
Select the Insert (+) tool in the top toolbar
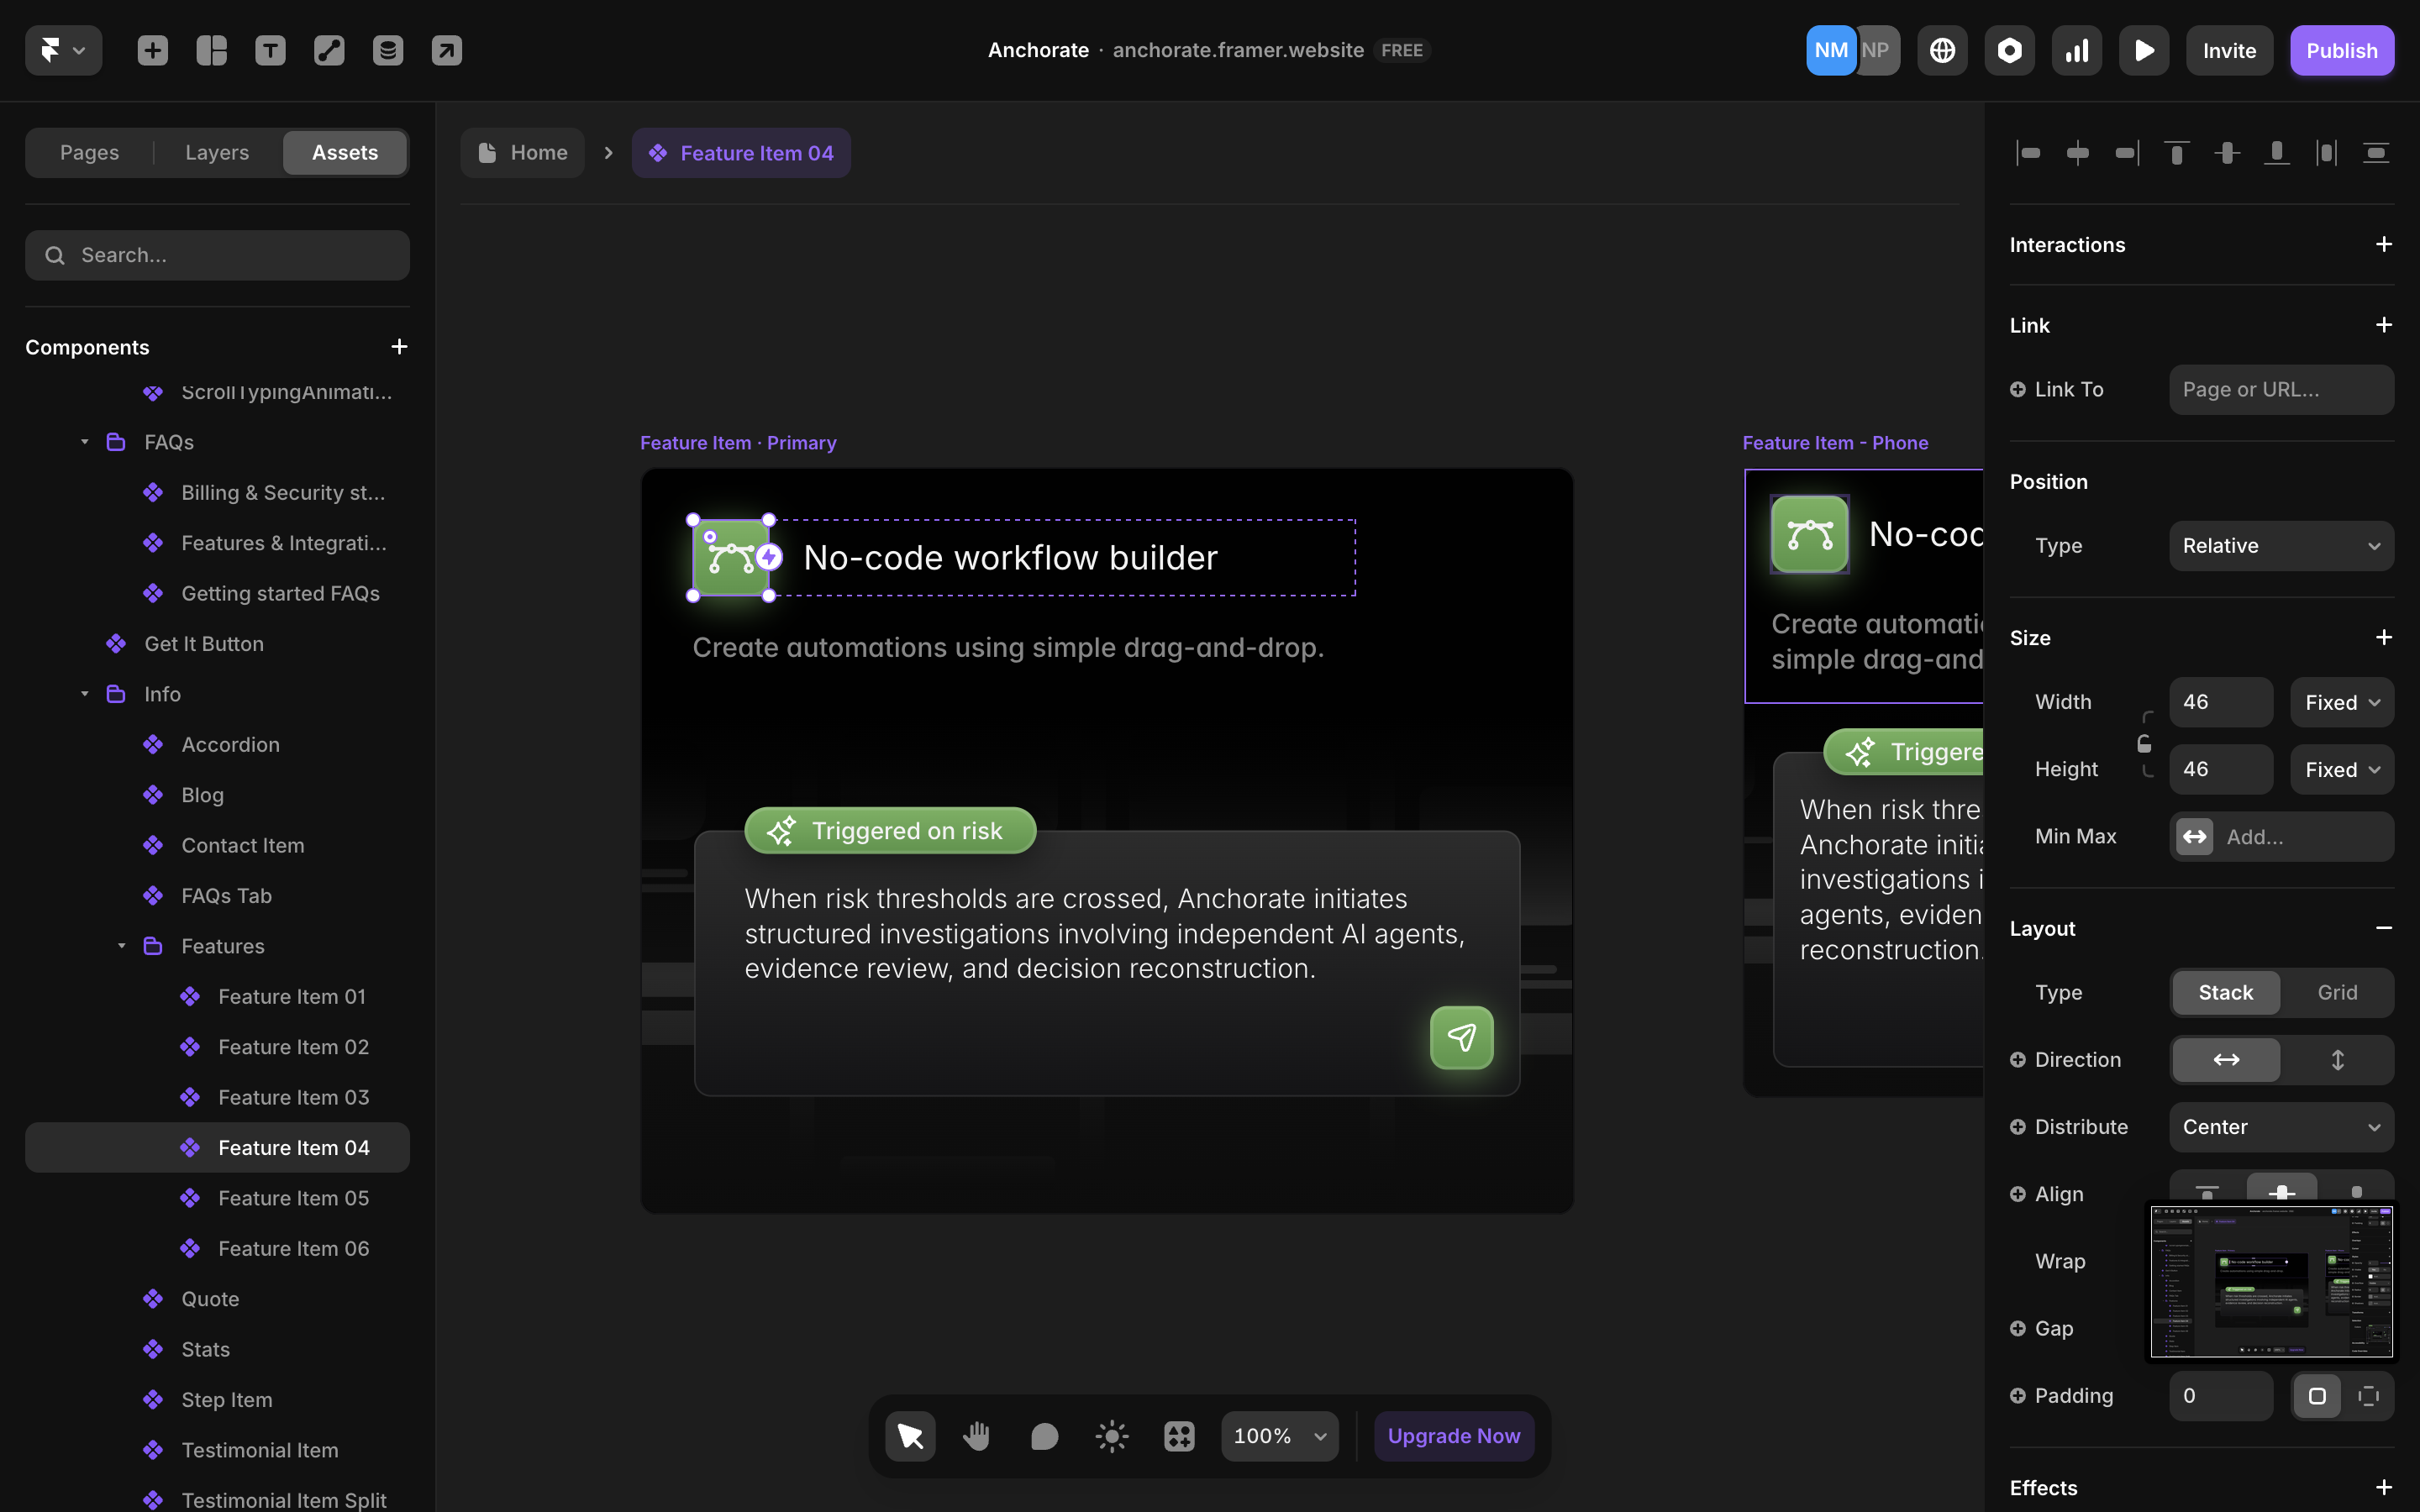click(152, 50)
